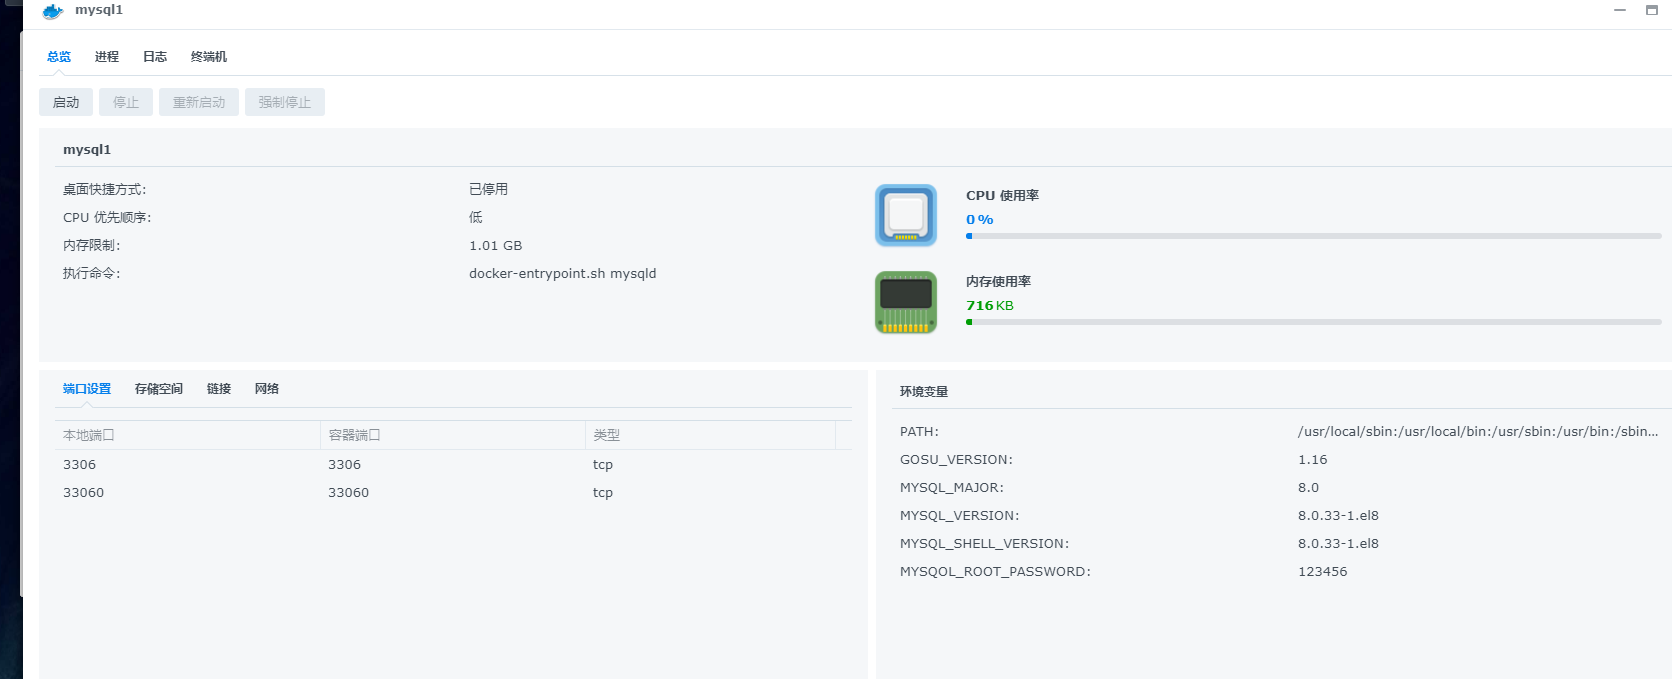This screenshot has height=679, width=1672.
Task: Click the 1.16 GOSU version value
Action: pyautogui.click(x=1313, y=460)
